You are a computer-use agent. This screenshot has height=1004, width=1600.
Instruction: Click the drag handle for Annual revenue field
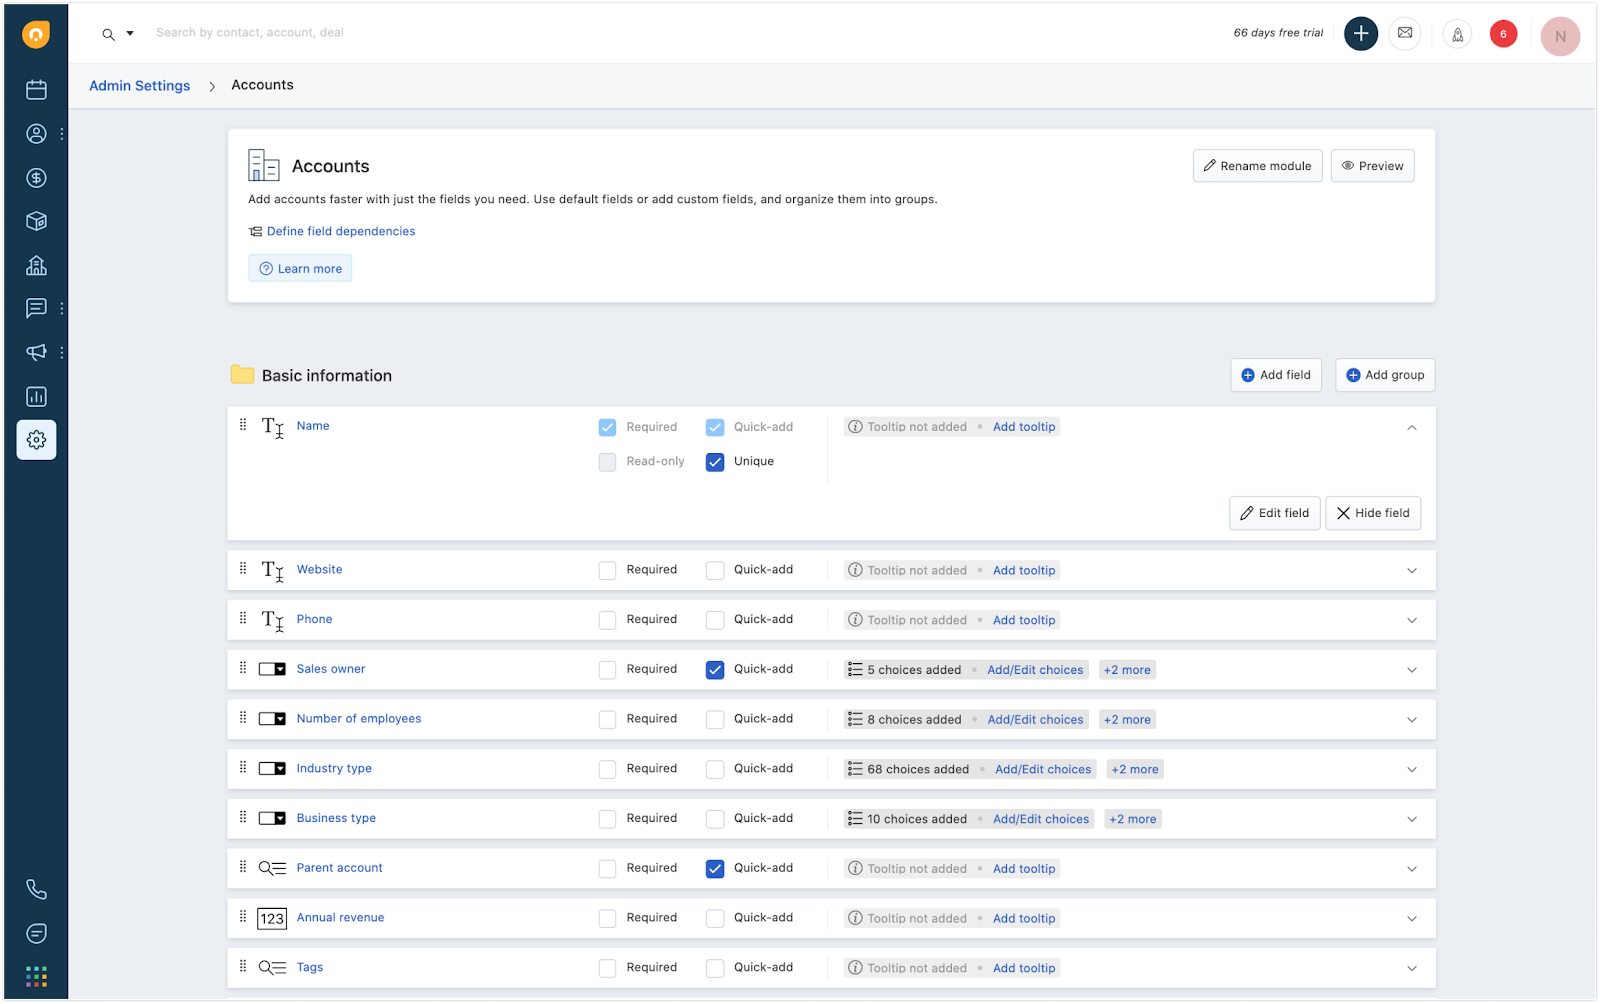(243, 916)
